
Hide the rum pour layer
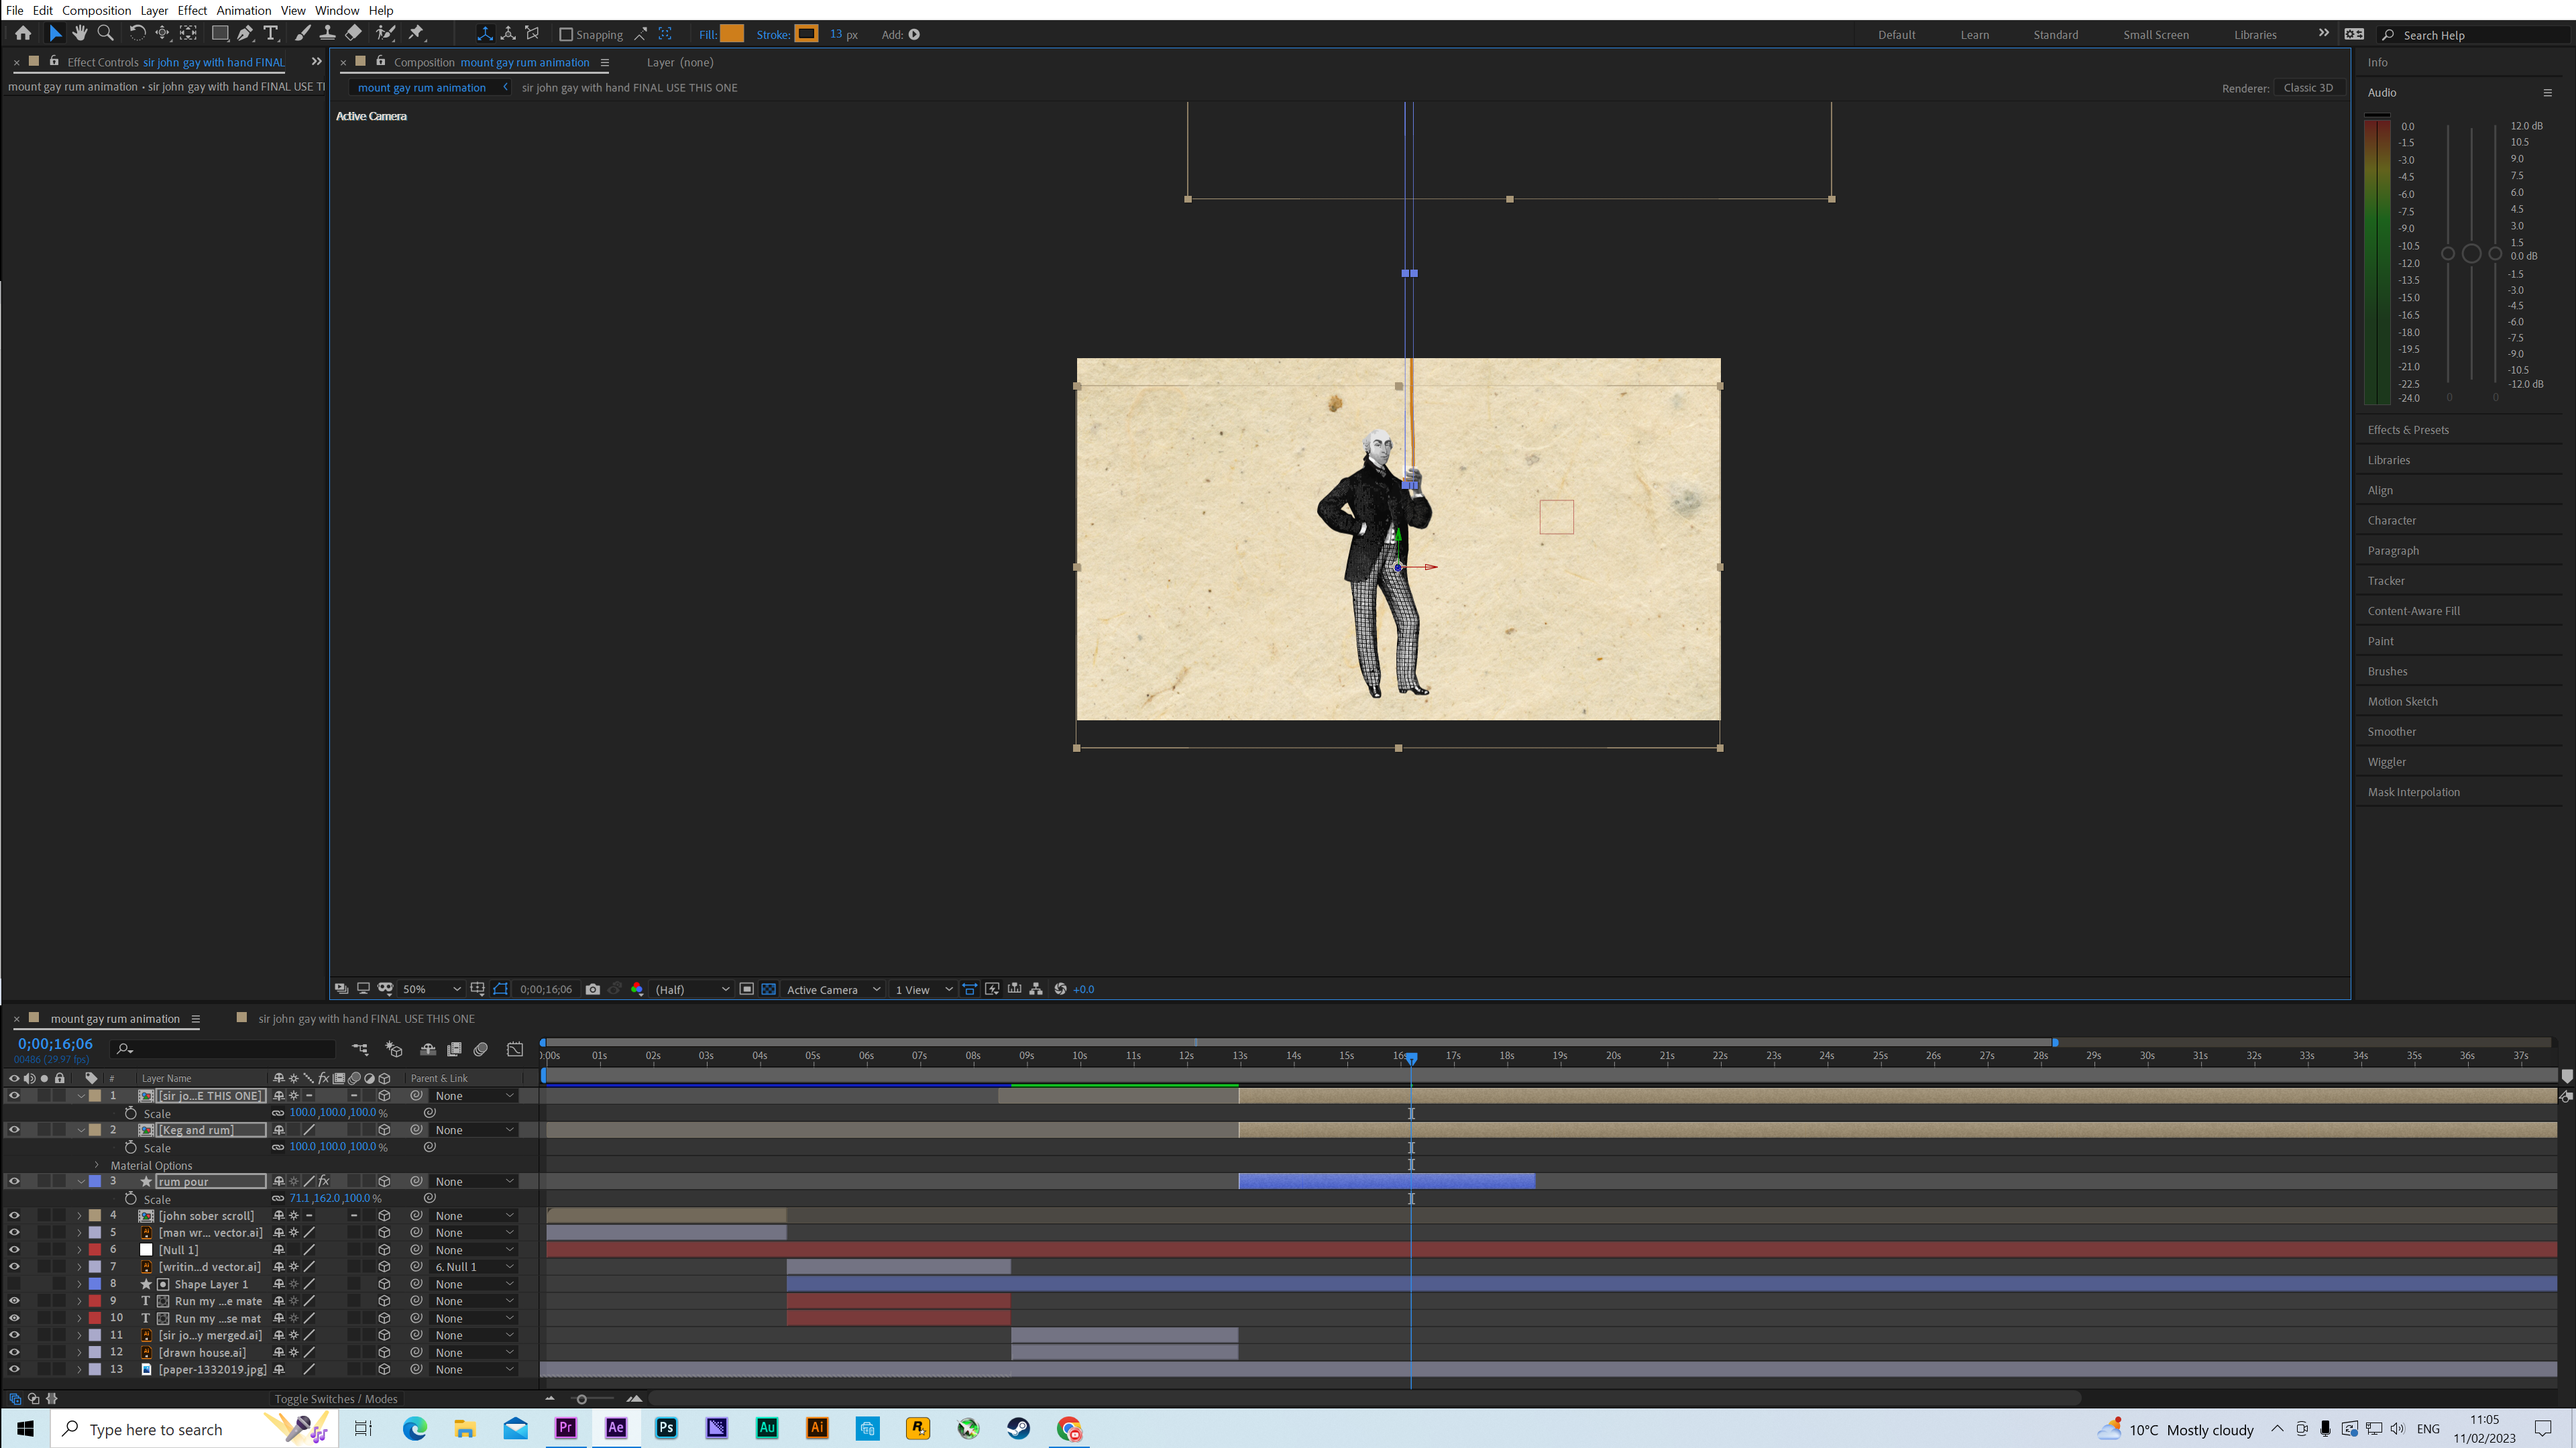[x=14, y=1181]
